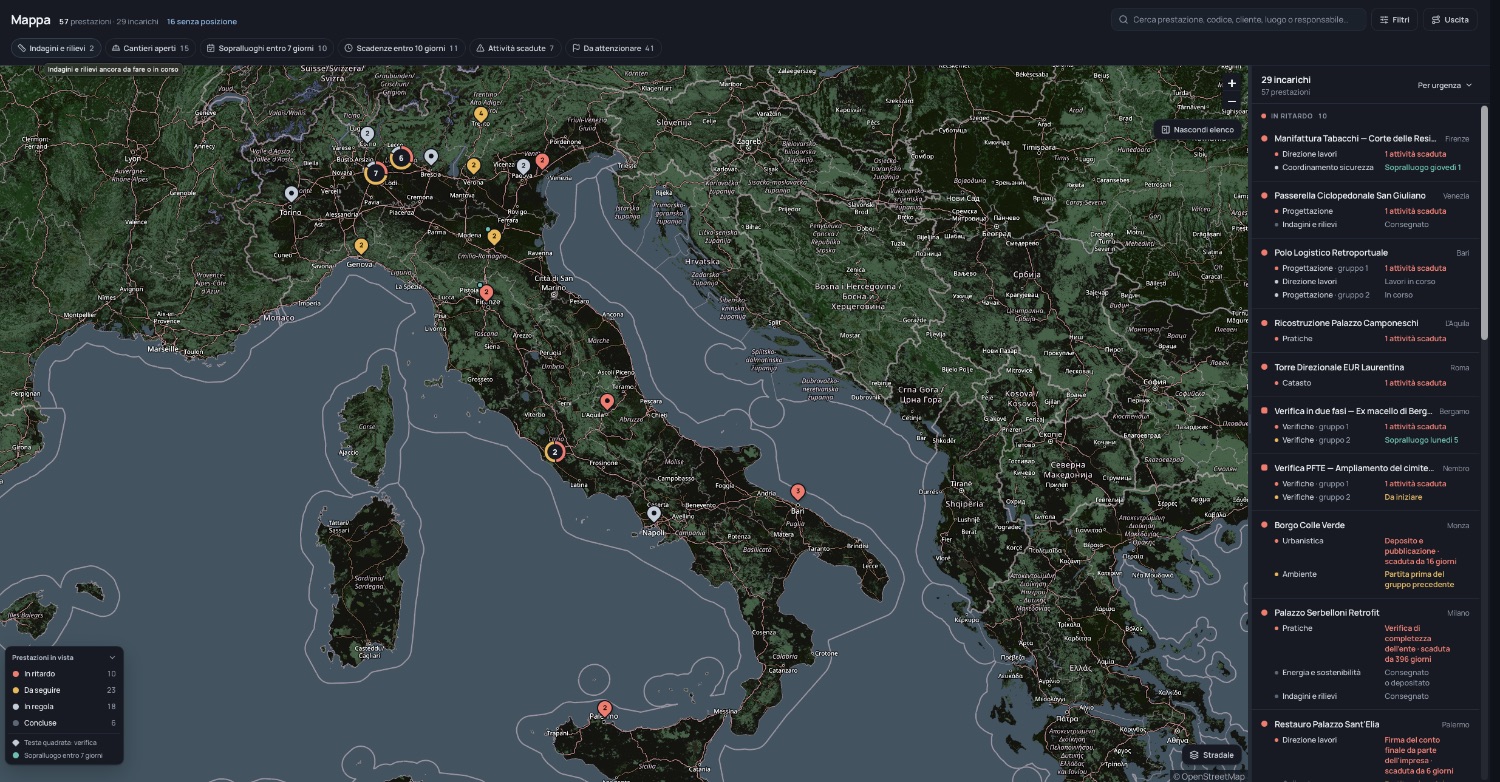Toggle the Sopralluoghi entro 7 giorni chip
Image resolution: width=1500 pixels, height=782 pixels.
tap(266, 48)
